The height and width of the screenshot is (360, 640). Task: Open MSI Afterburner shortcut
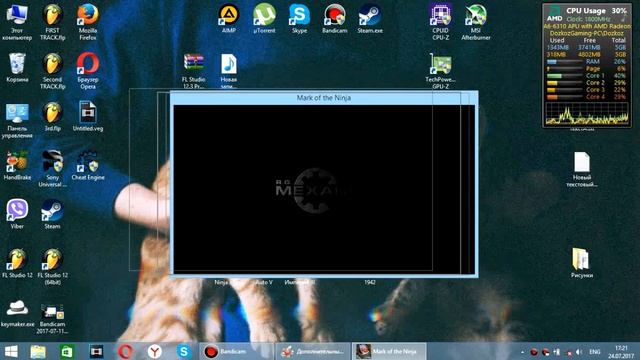(x=476, y=22)
